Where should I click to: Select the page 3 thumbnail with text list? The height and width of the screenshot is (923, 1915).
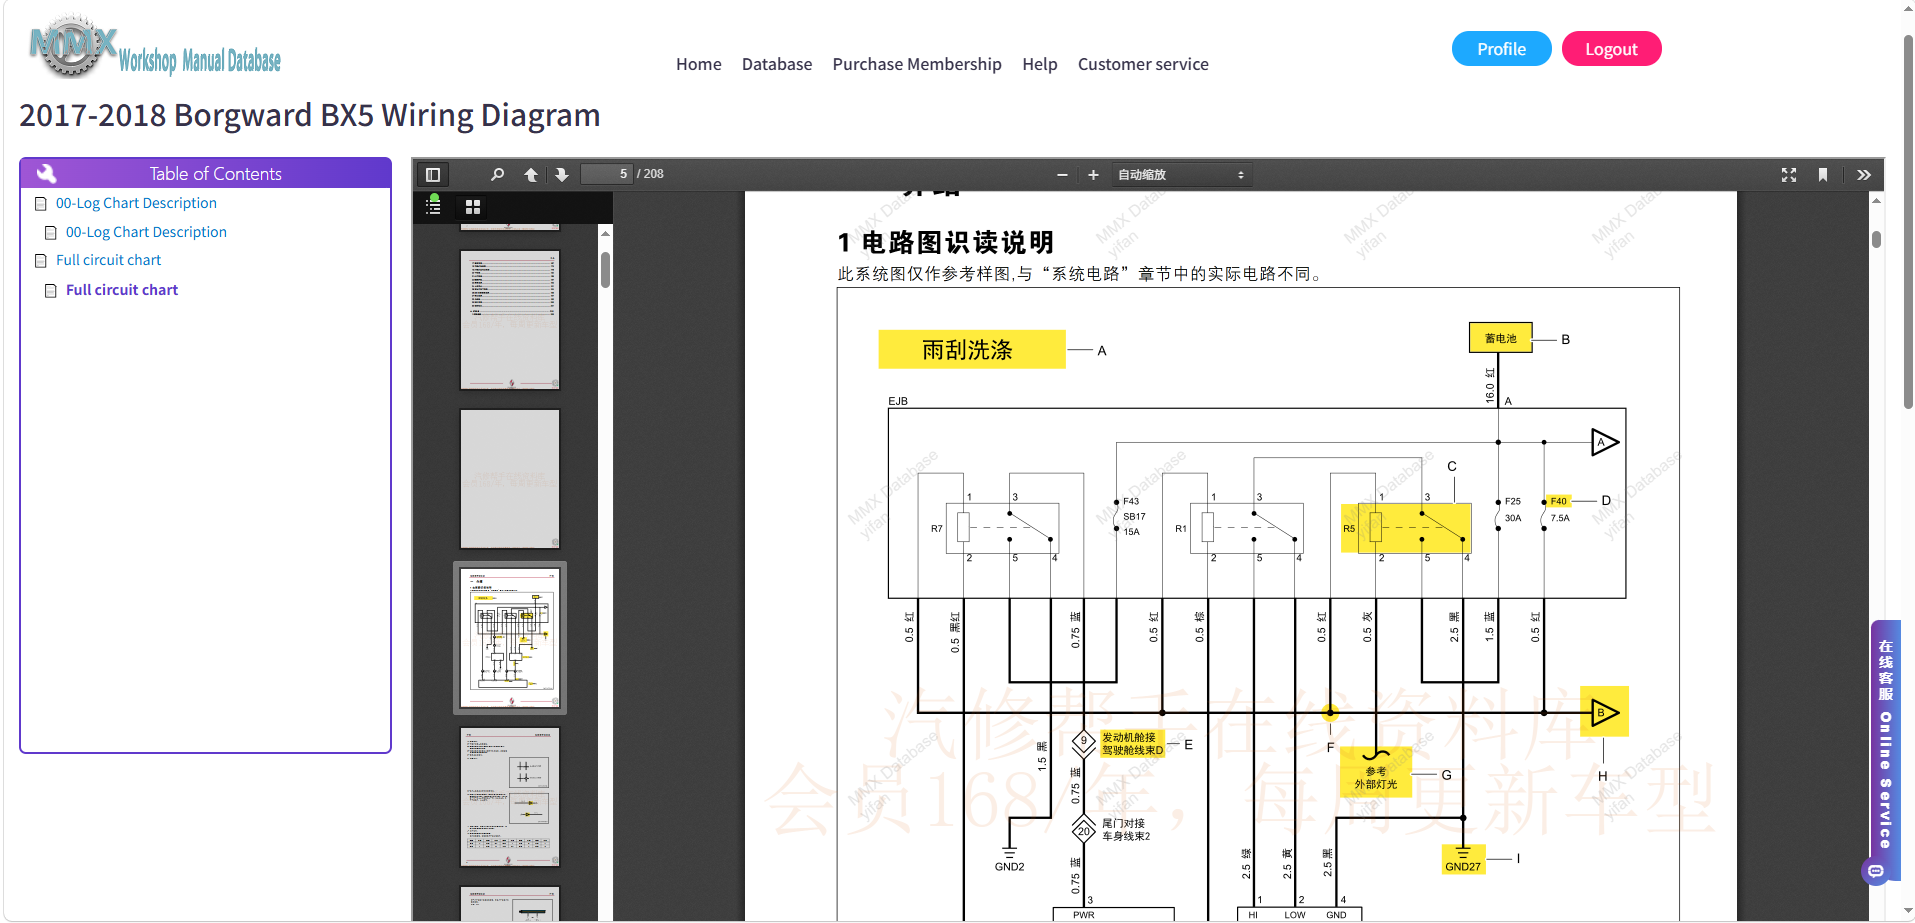click(510, 320)
